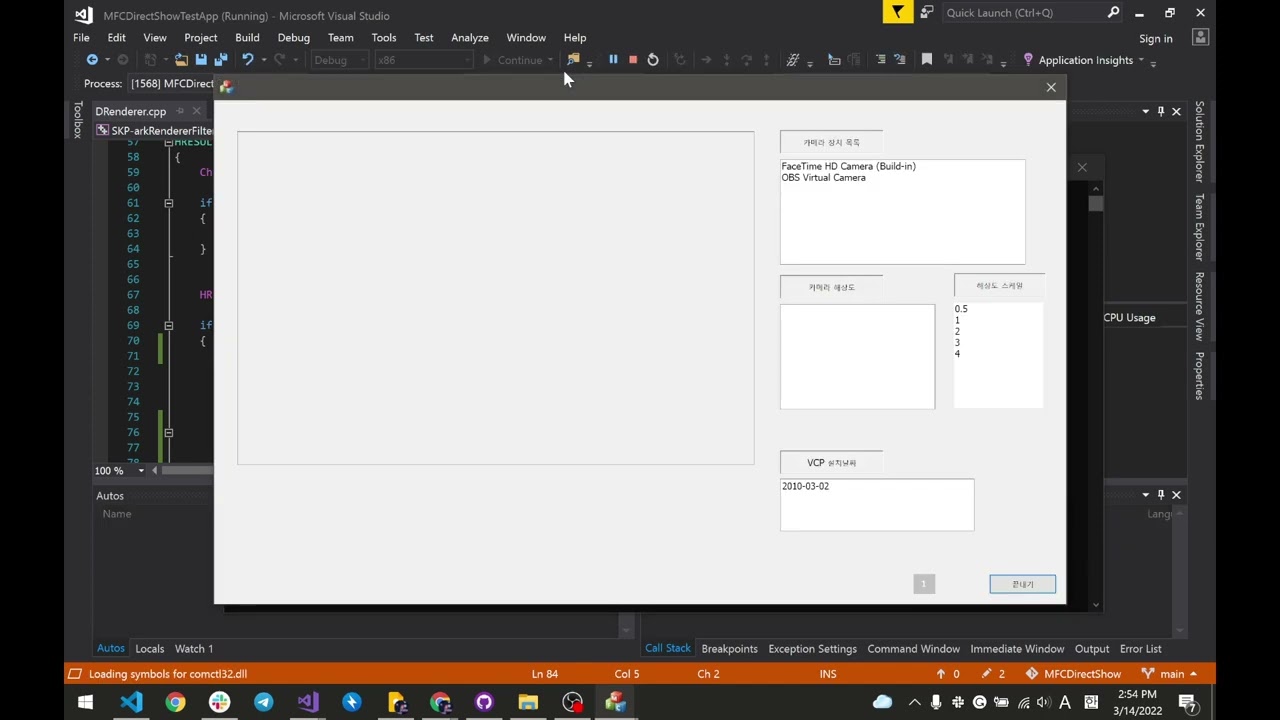The image size is (1280, 720).
Task: Switch to the Breakpoints tab
Action: pos(729,649)
